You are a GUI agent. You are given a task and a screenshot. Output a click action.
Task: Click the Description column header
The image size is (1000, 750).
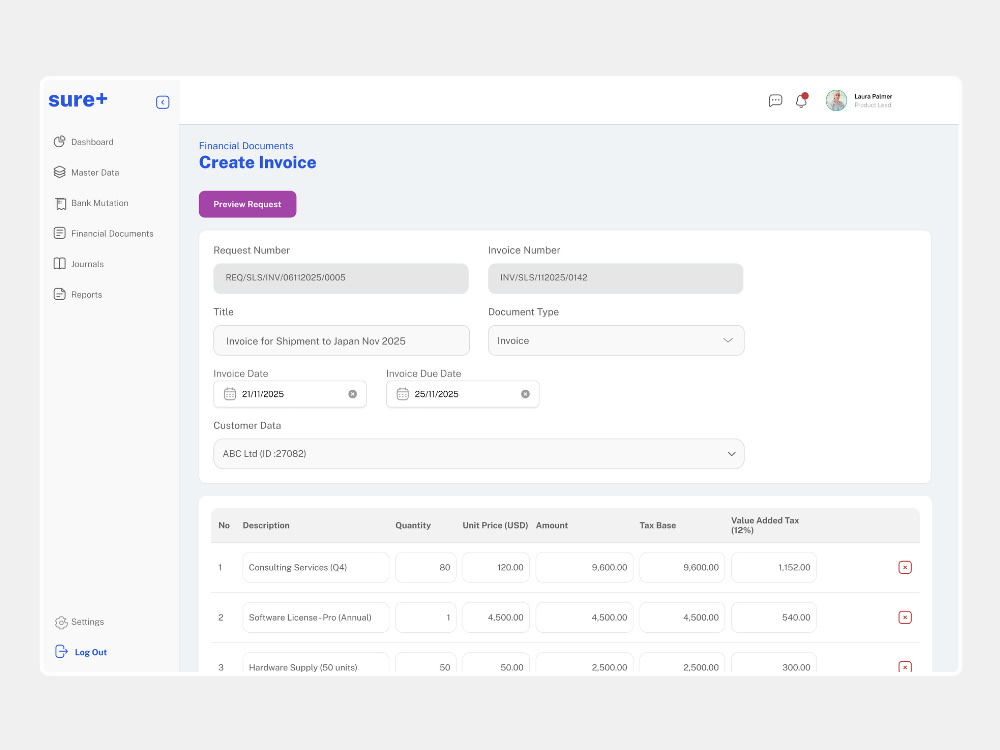click(266, 526)
